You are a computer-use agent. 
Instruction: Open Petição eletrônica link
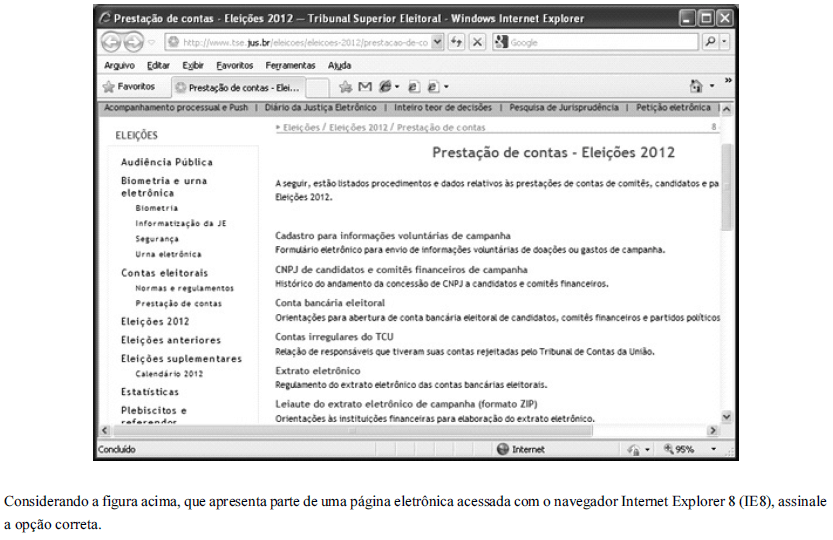click(x=673, y=107)
